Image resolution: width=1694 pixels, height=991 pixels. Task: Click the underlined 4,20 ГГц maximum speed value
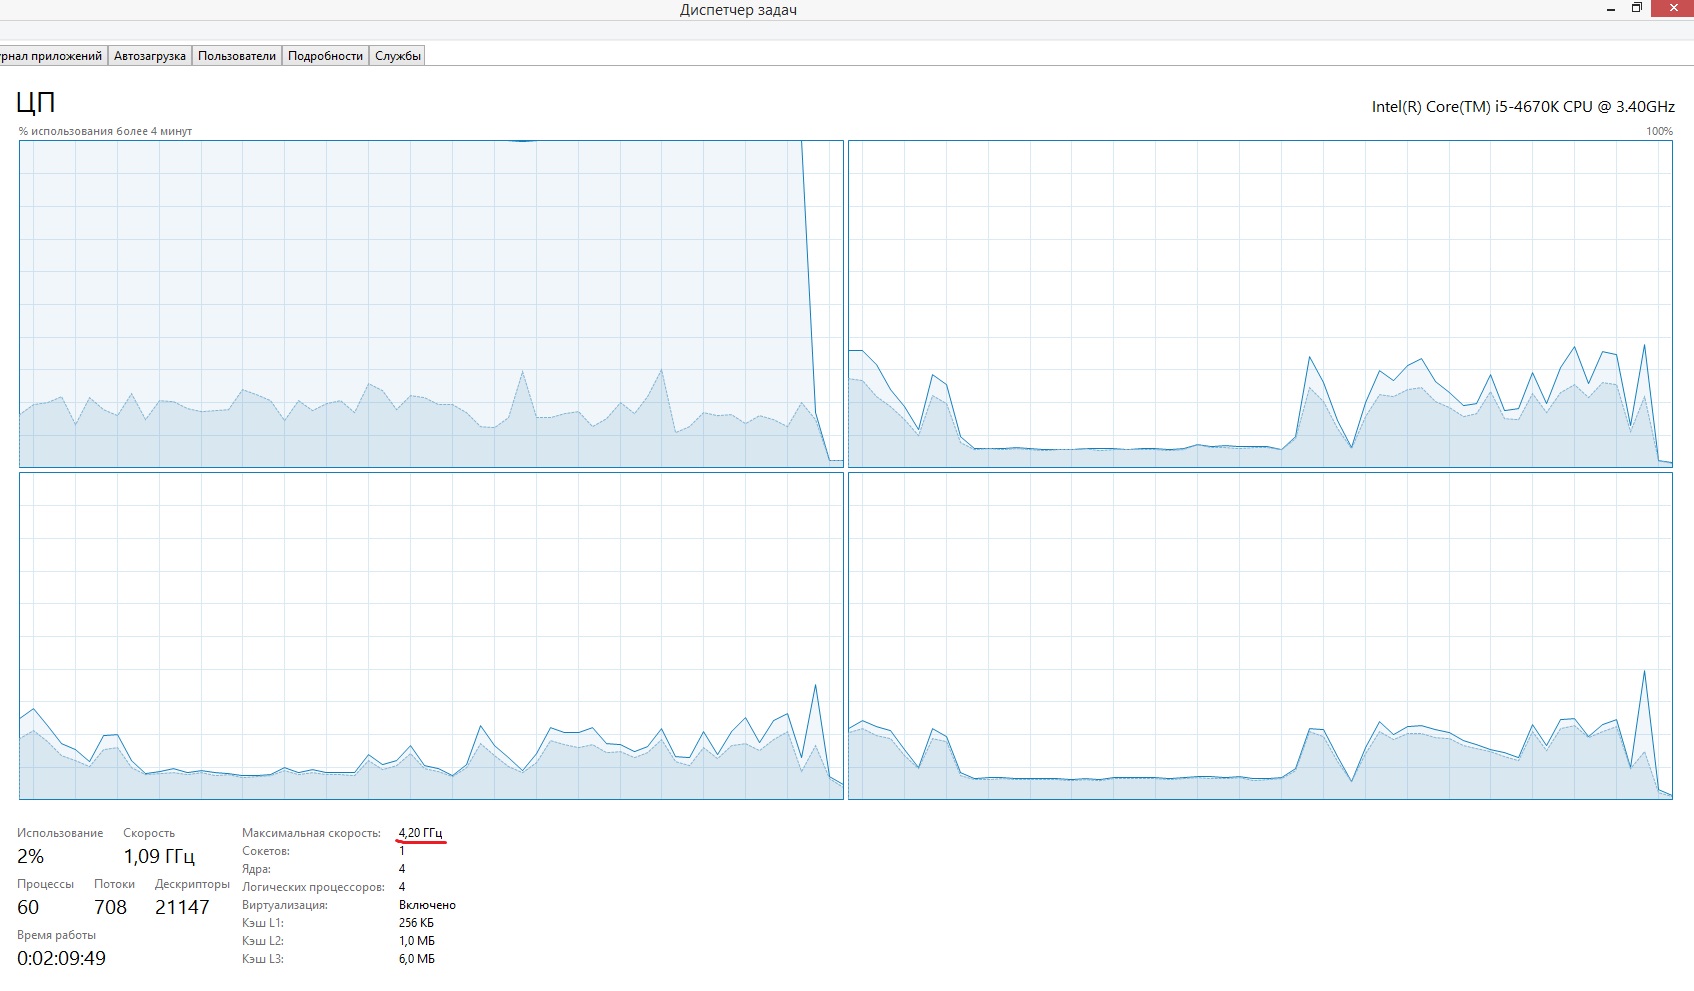(420, 833)
